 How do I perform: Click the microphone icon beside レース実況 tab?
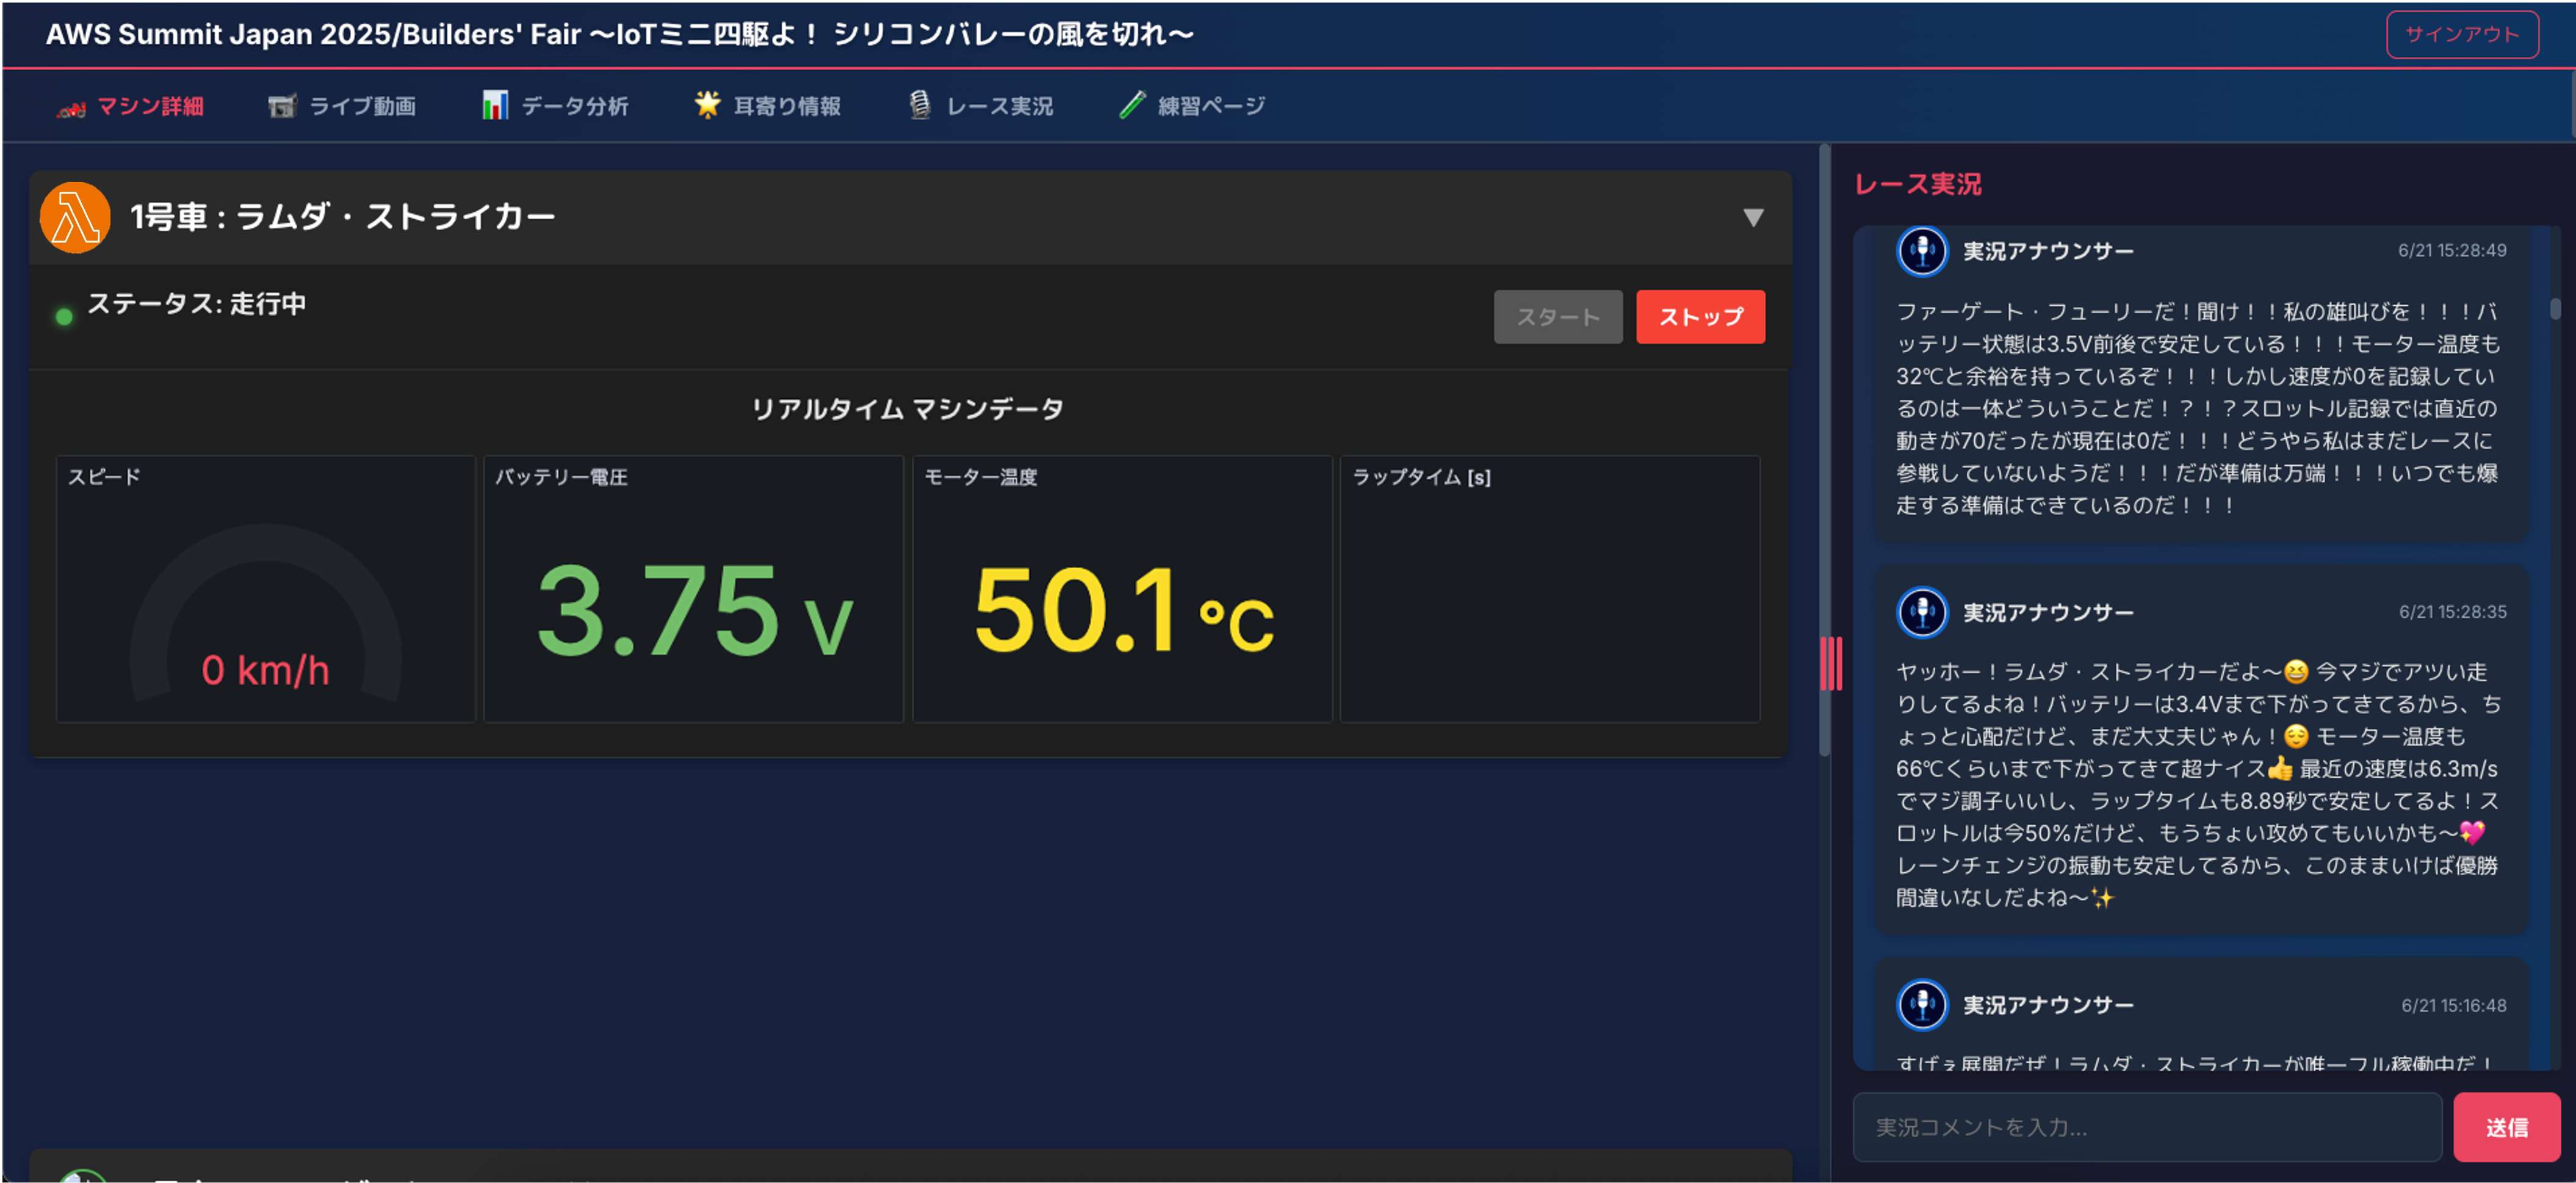(x=920, y=105)
